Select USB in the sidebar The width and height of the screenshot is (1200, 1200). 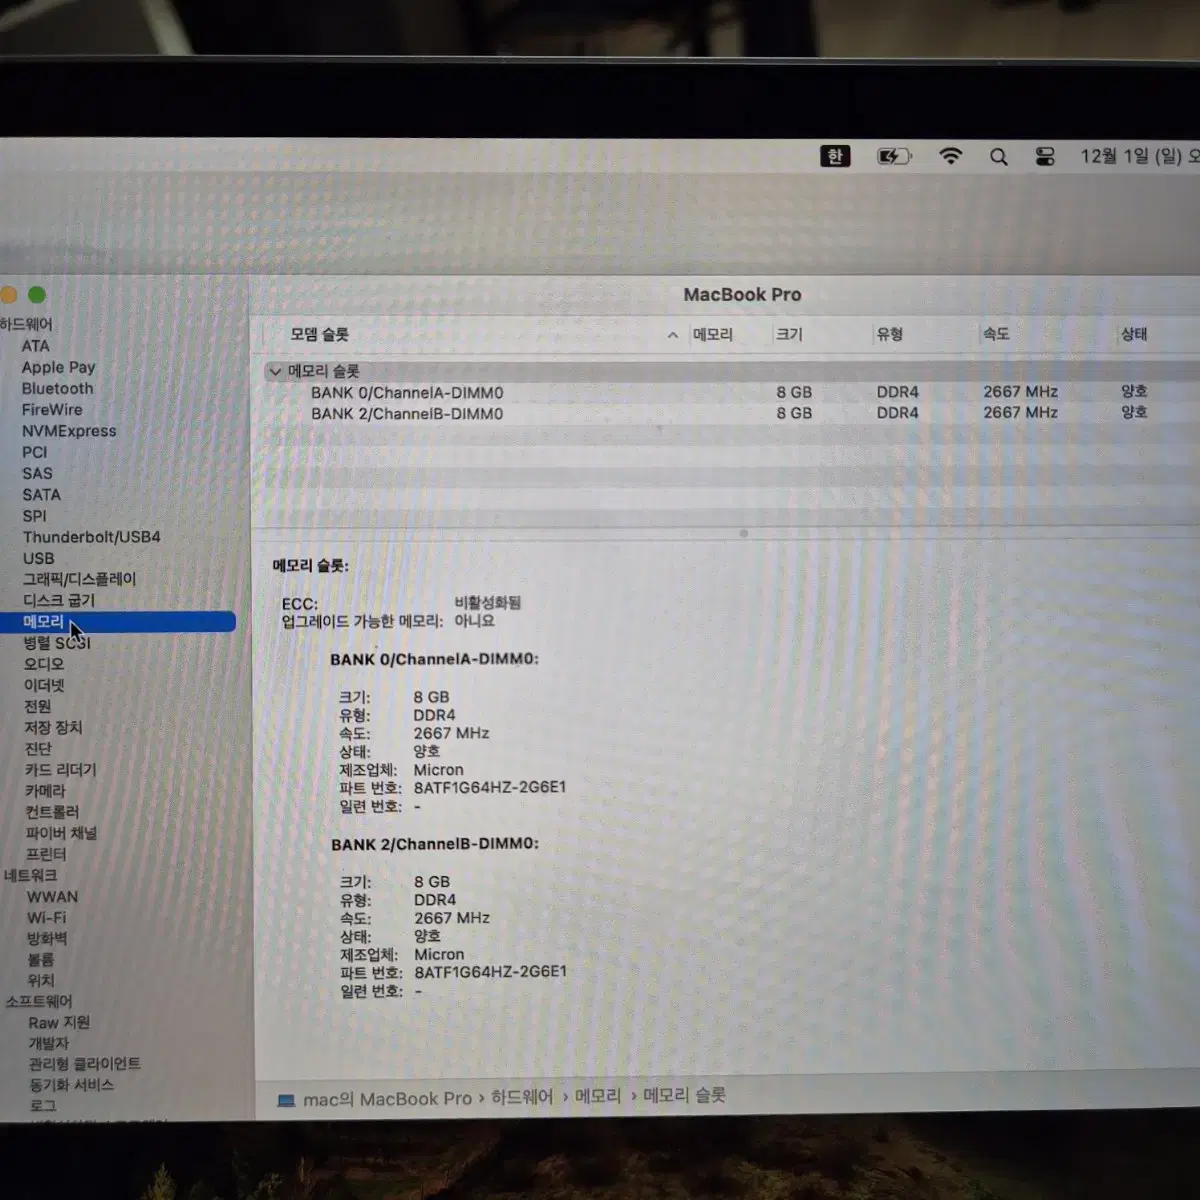click(39, 558)
